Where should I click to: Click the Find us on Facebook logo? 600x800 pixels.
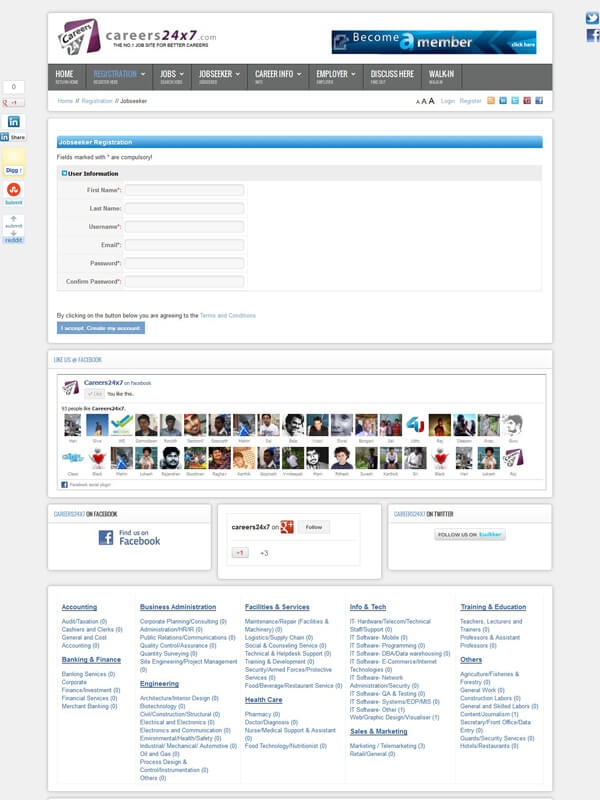(129, 537)
